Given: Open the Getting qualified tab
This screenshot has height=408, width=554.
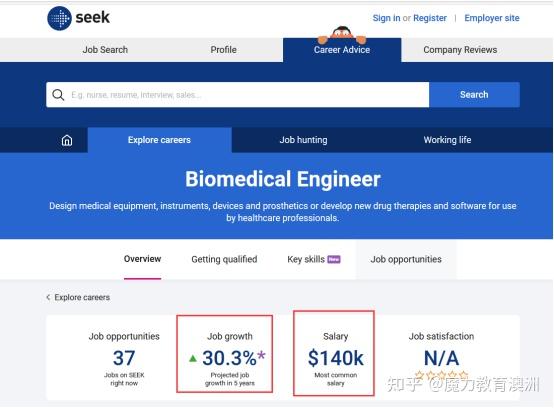Looking at the screenshot, I should (x=224, y=259).
